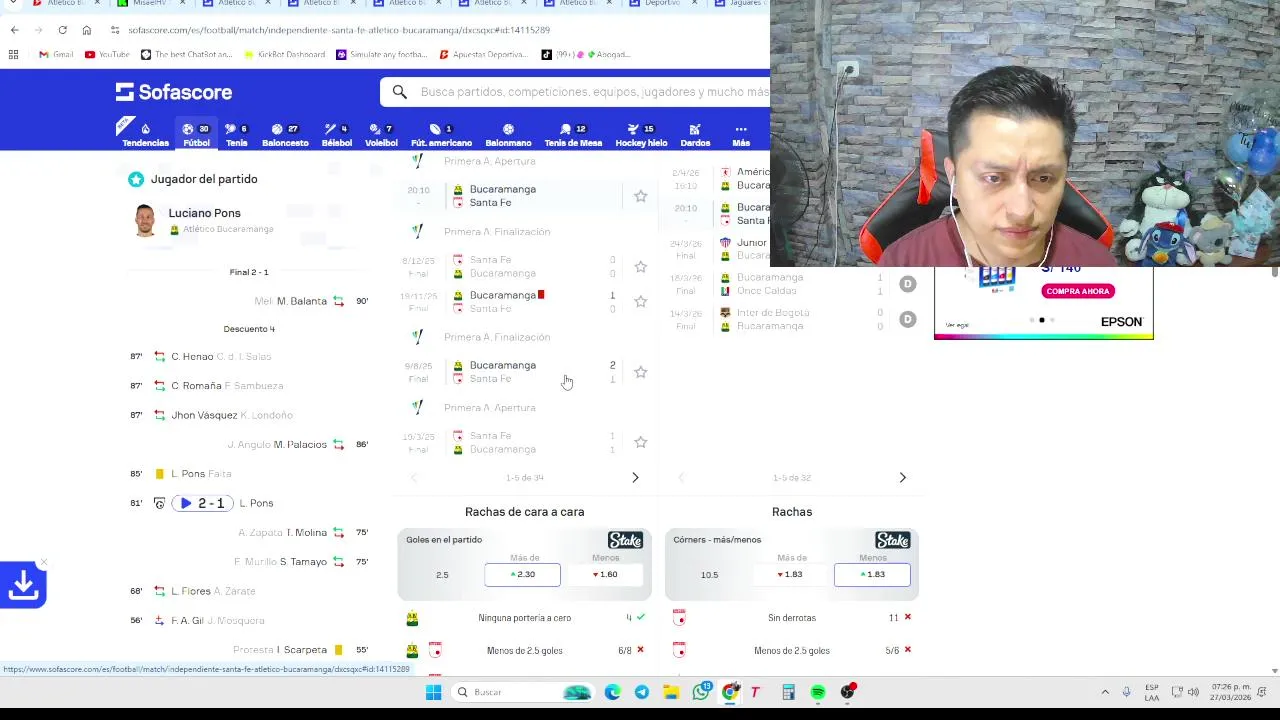
Task: Star the 8/12/25 Santa Fe match
Action: 641,266
